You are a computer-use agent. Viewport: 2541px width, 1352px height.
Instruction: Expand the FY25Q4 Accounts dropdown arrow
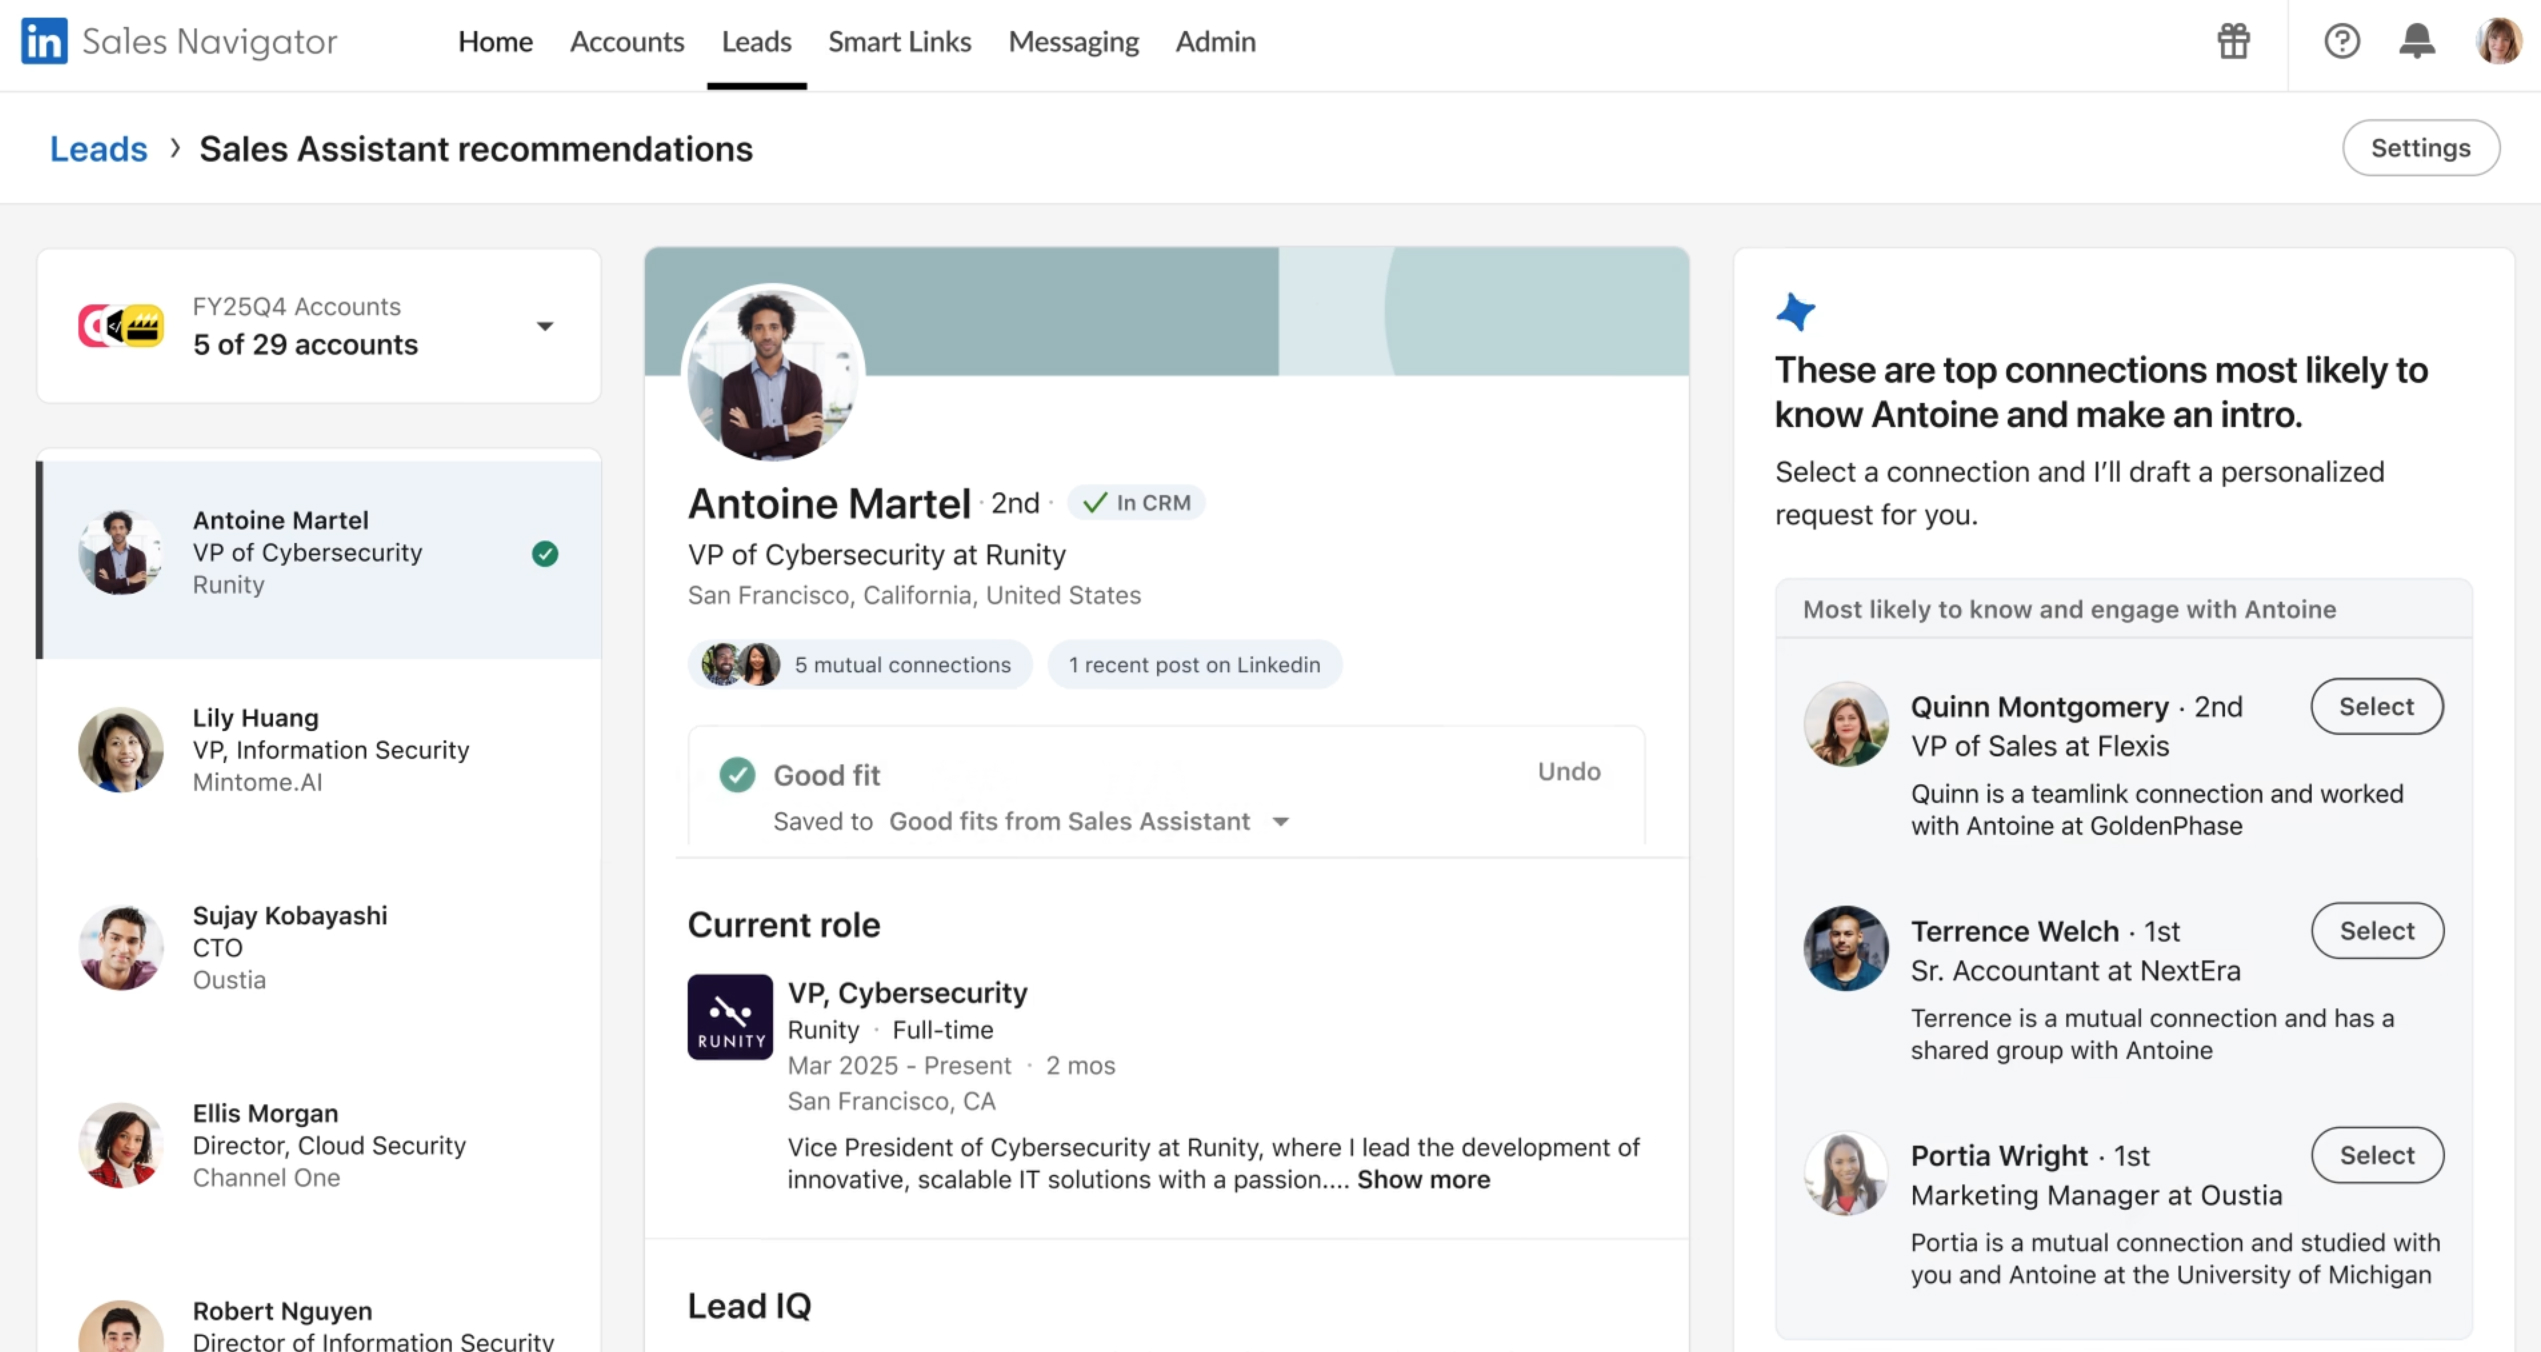pos(545,326)
